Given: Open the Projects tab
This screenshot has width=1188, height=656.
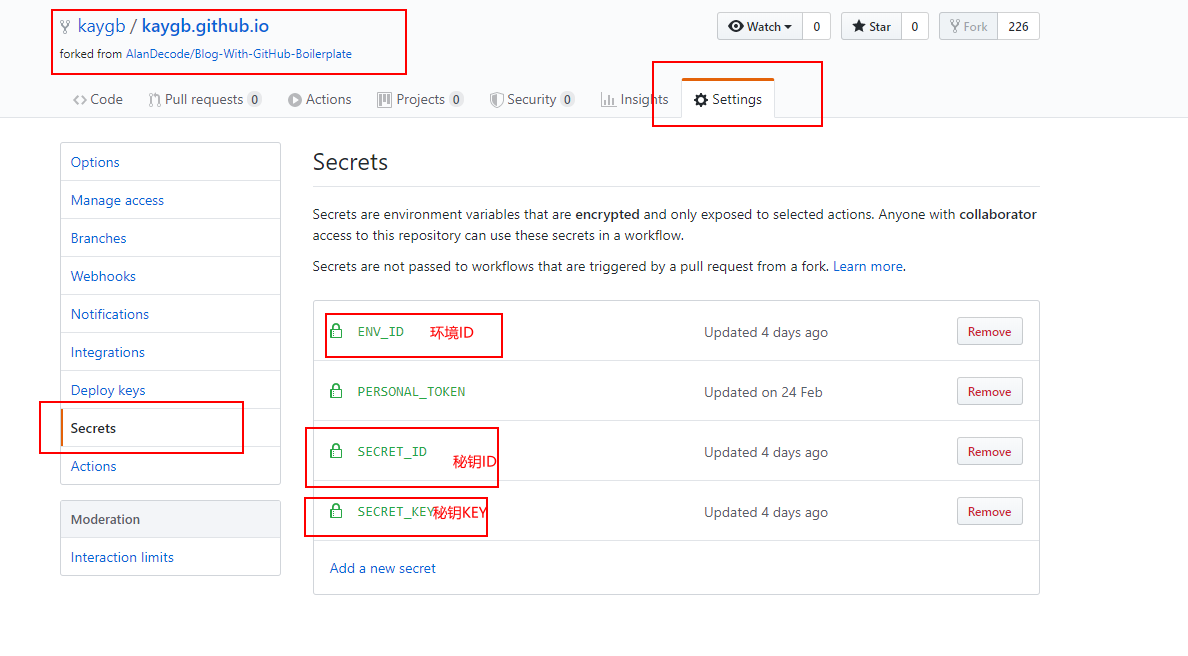Looking at the screenshot, I should [x=419, y=100].
